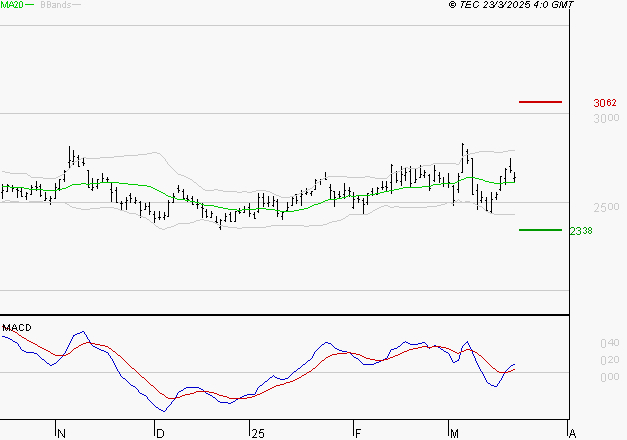The image size is (627, 440).
Task: Click the 2500 price axis label
Action: 606,207
